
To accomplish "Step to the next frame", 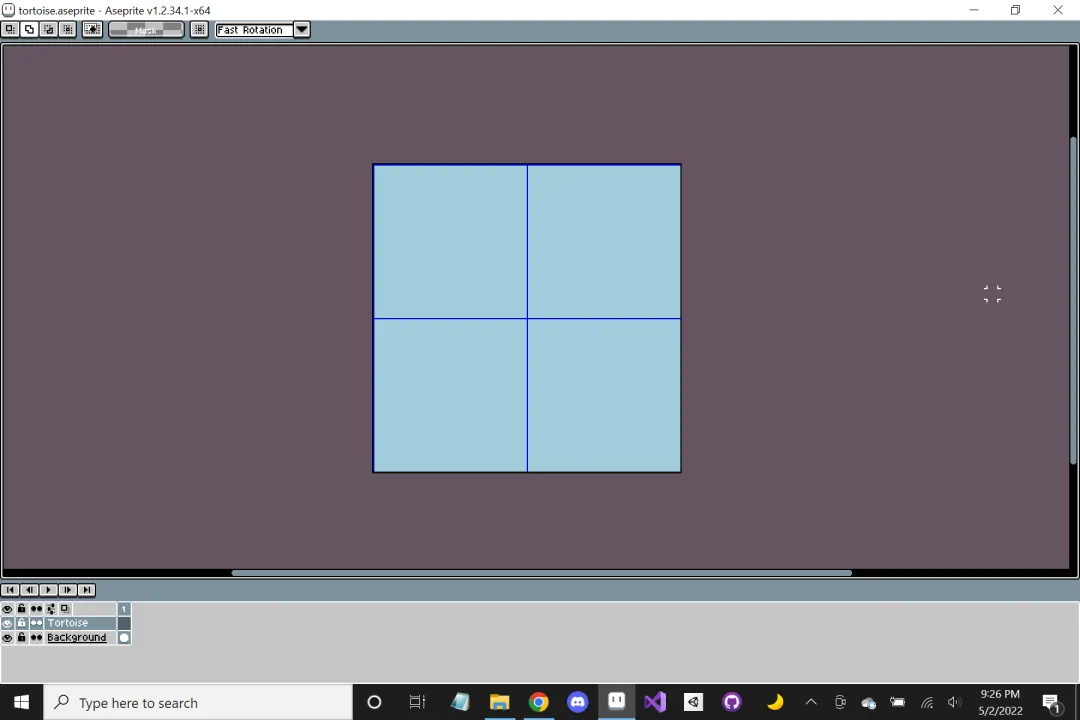I will coord(68,590).
